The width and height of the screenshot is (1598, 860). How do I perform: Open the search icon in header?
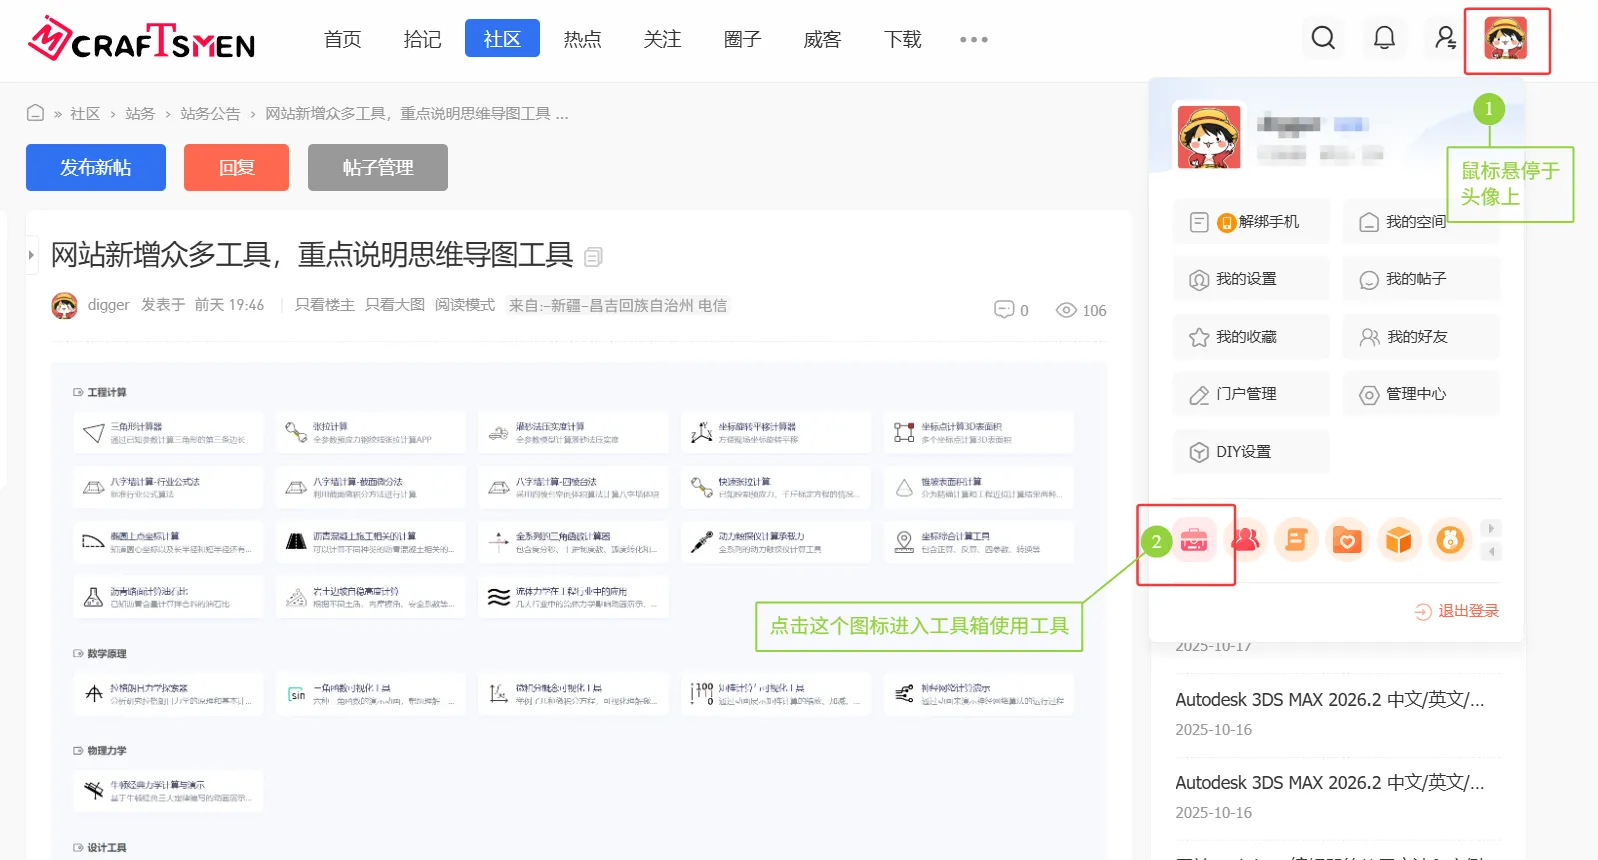[1323, 38]
